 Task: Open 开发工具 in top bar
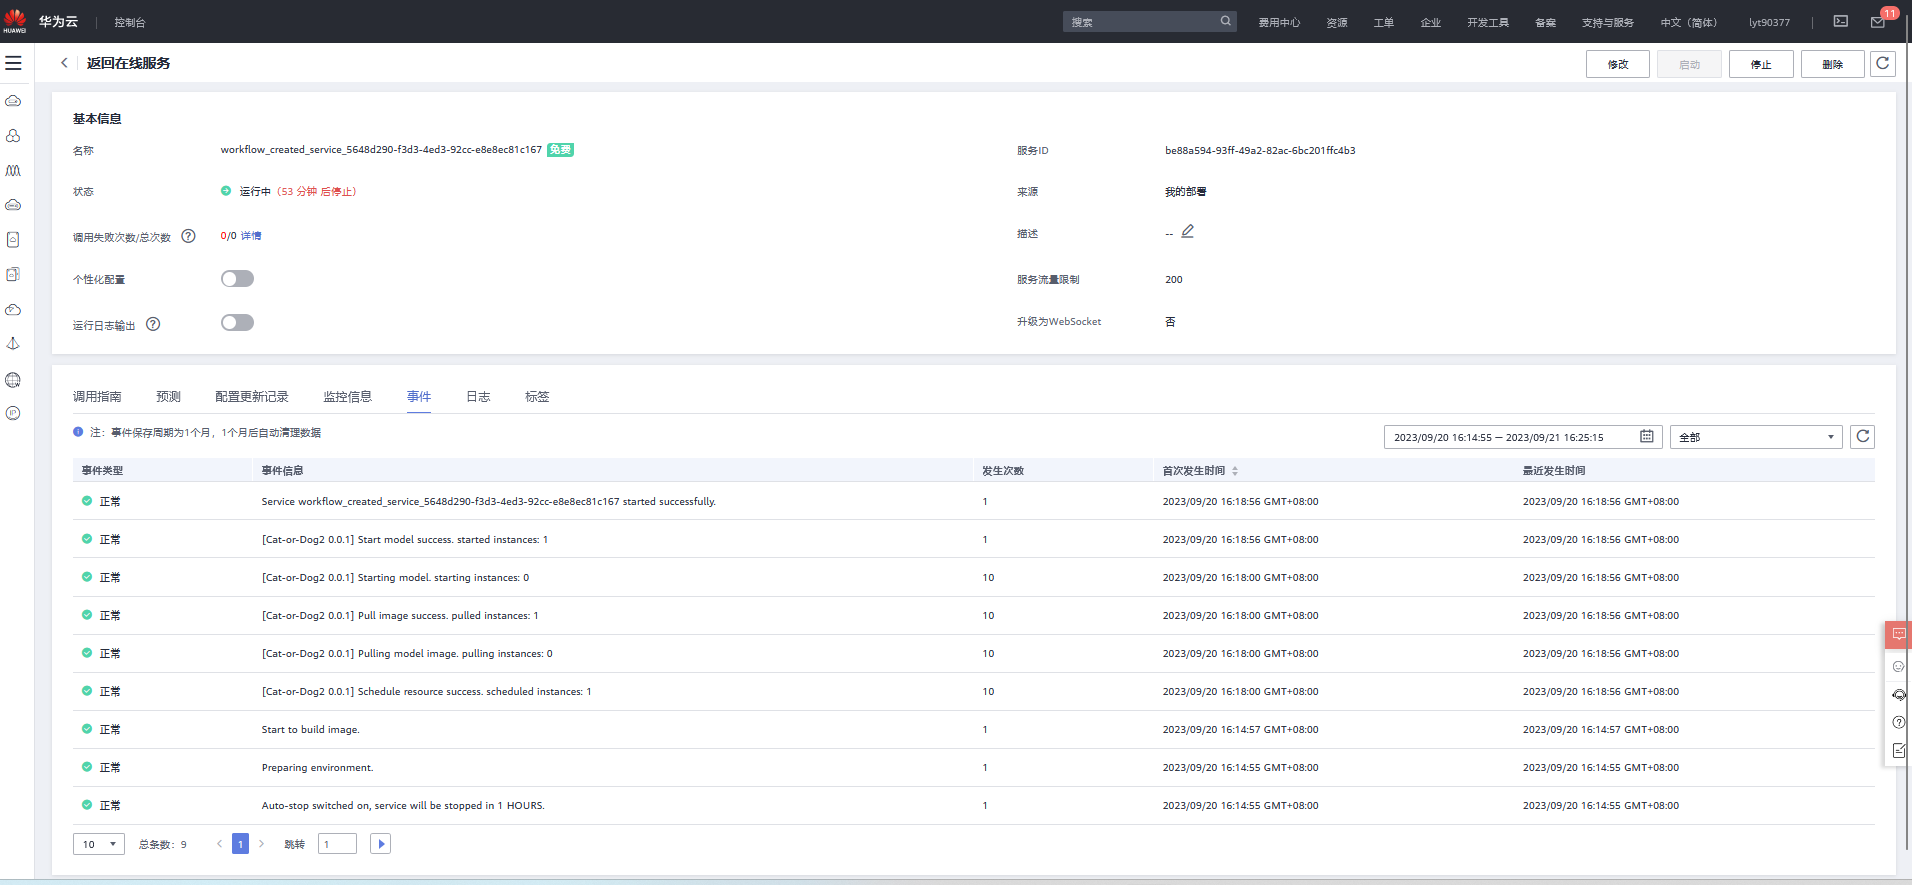click(1488, 22)
